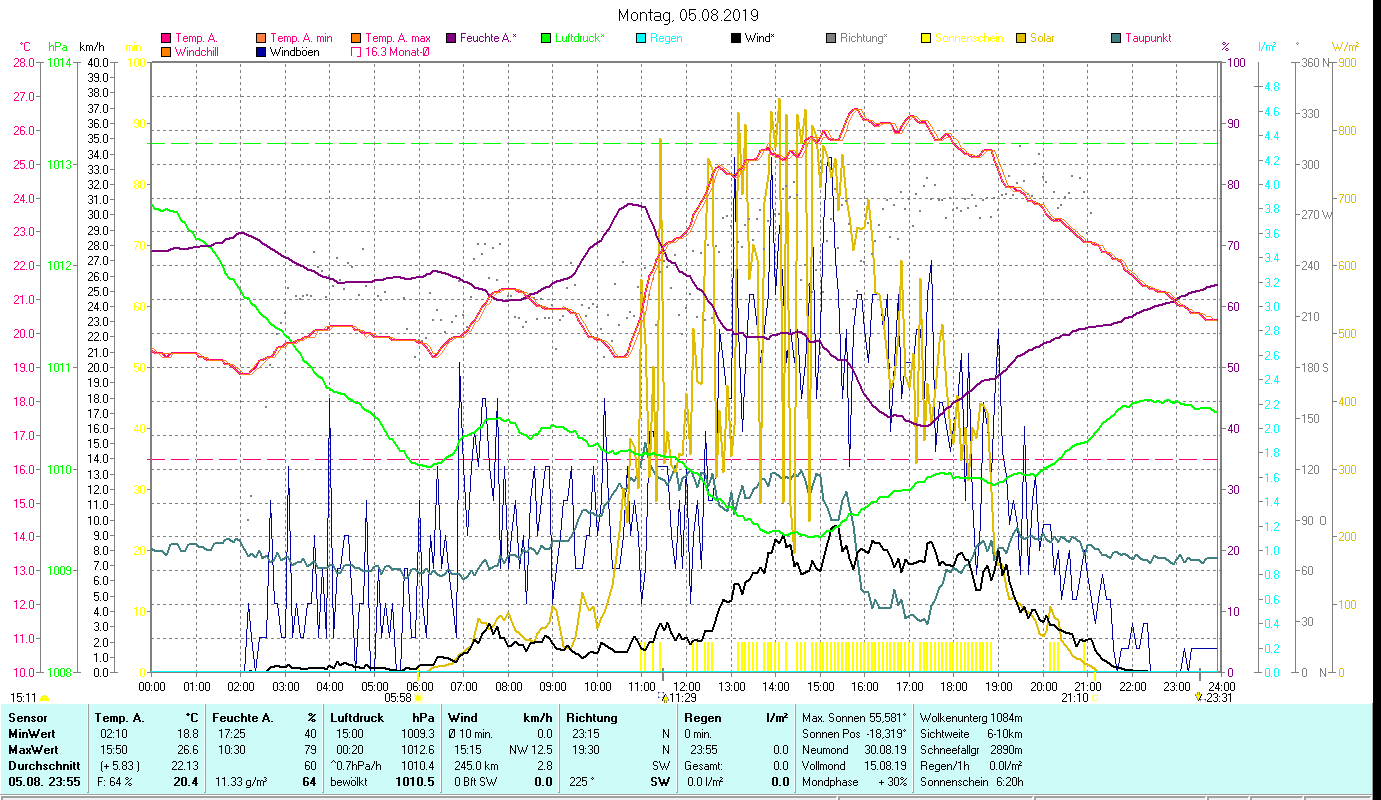
Task: Select the Regen cyan legend square
Action: pos(641,39)
